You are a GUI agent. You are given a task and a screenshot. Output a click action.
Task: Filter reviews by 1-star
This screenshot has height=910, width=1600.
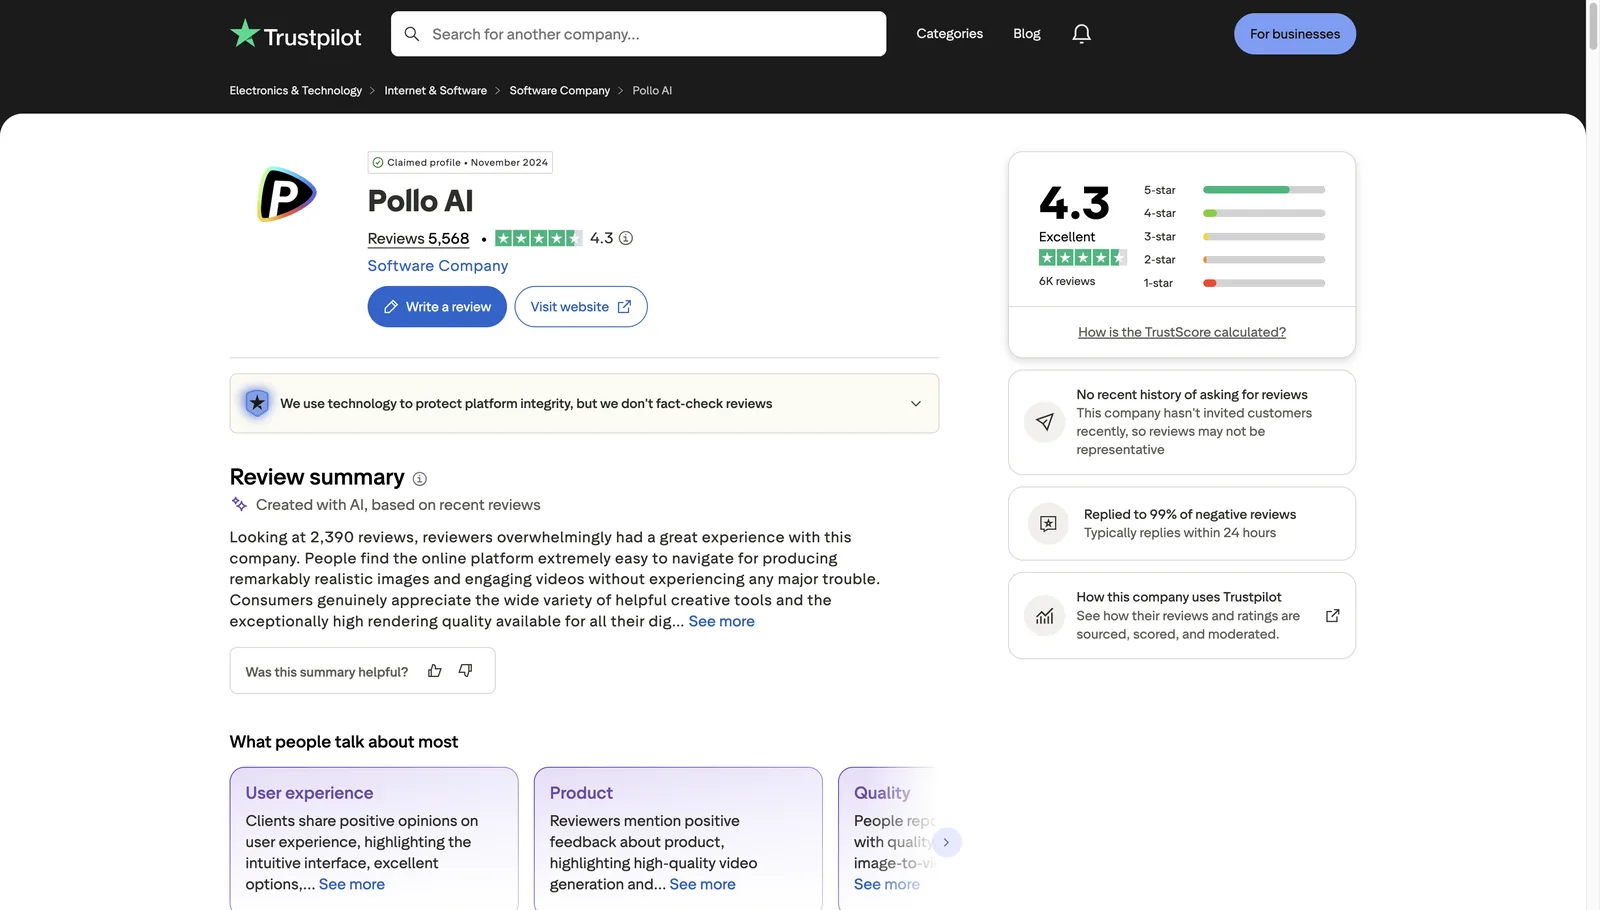coord(1234,283)
